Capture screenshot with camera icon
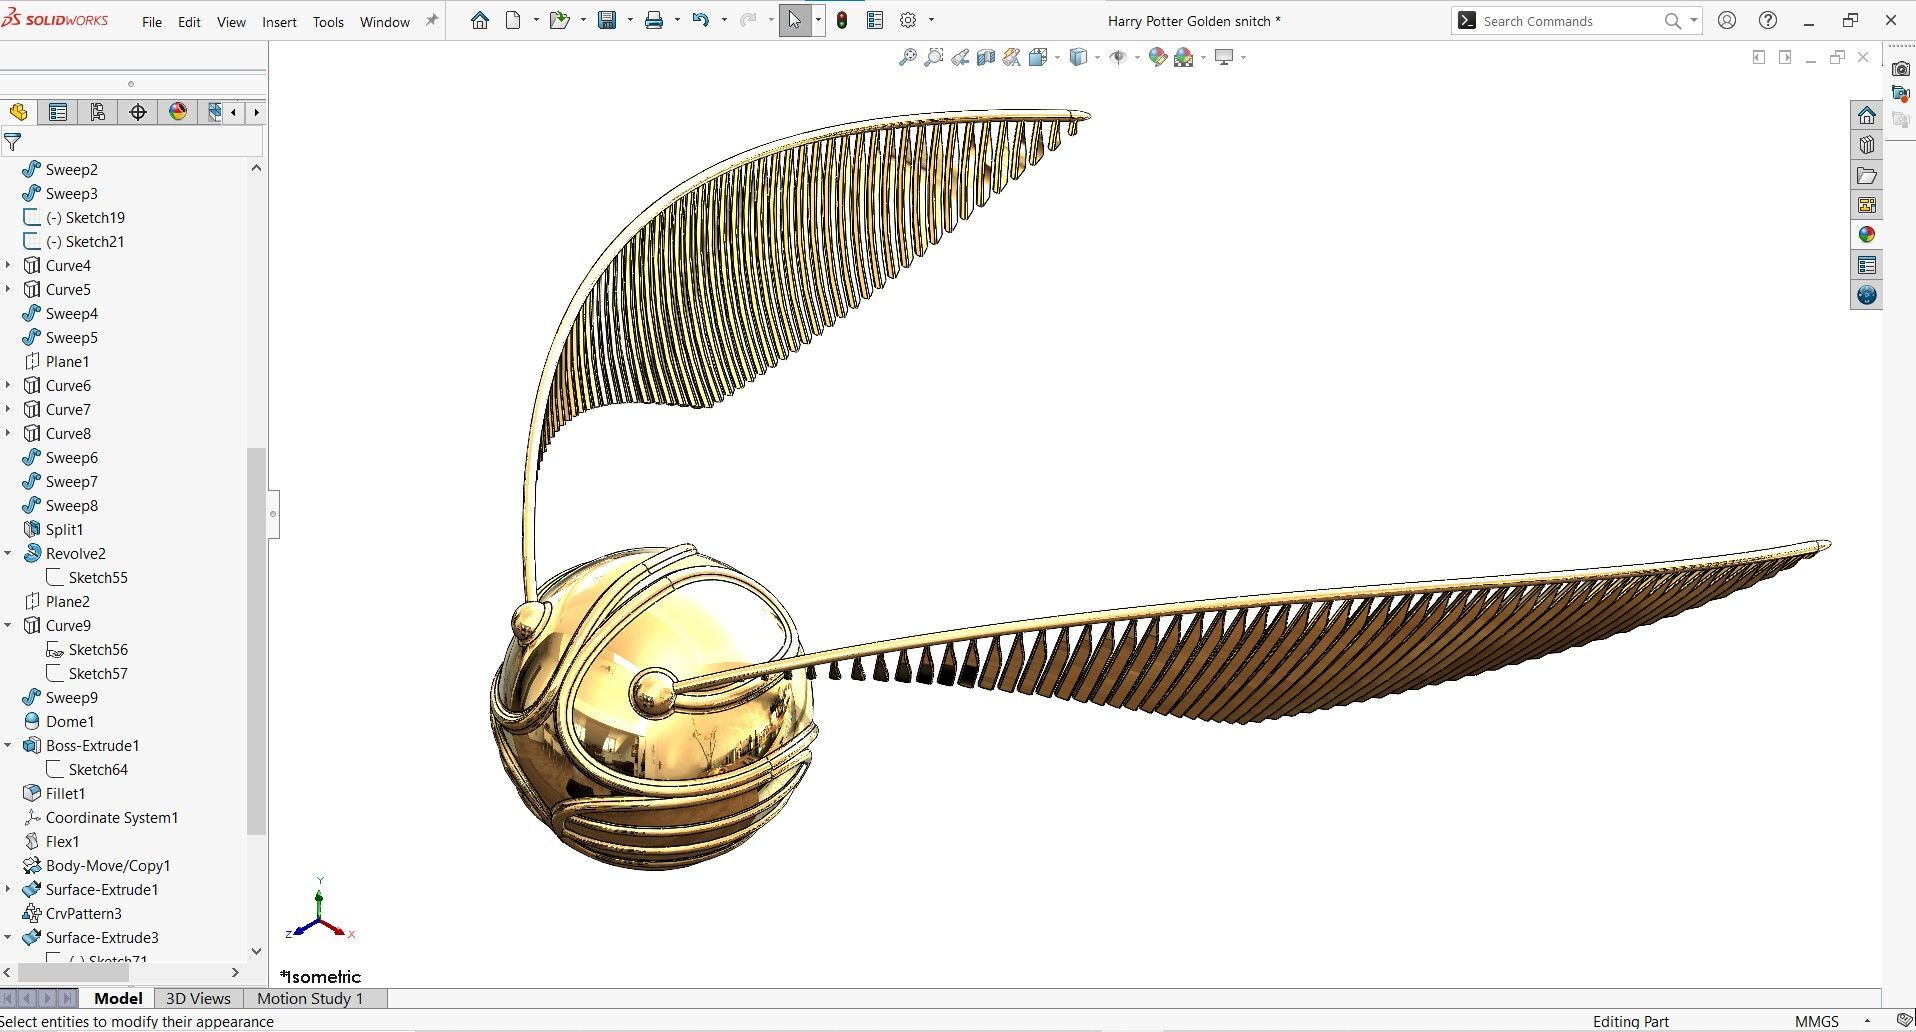Viewport: 1916px width, 1032px height. pyautogui.click(x=1901, y=68)
